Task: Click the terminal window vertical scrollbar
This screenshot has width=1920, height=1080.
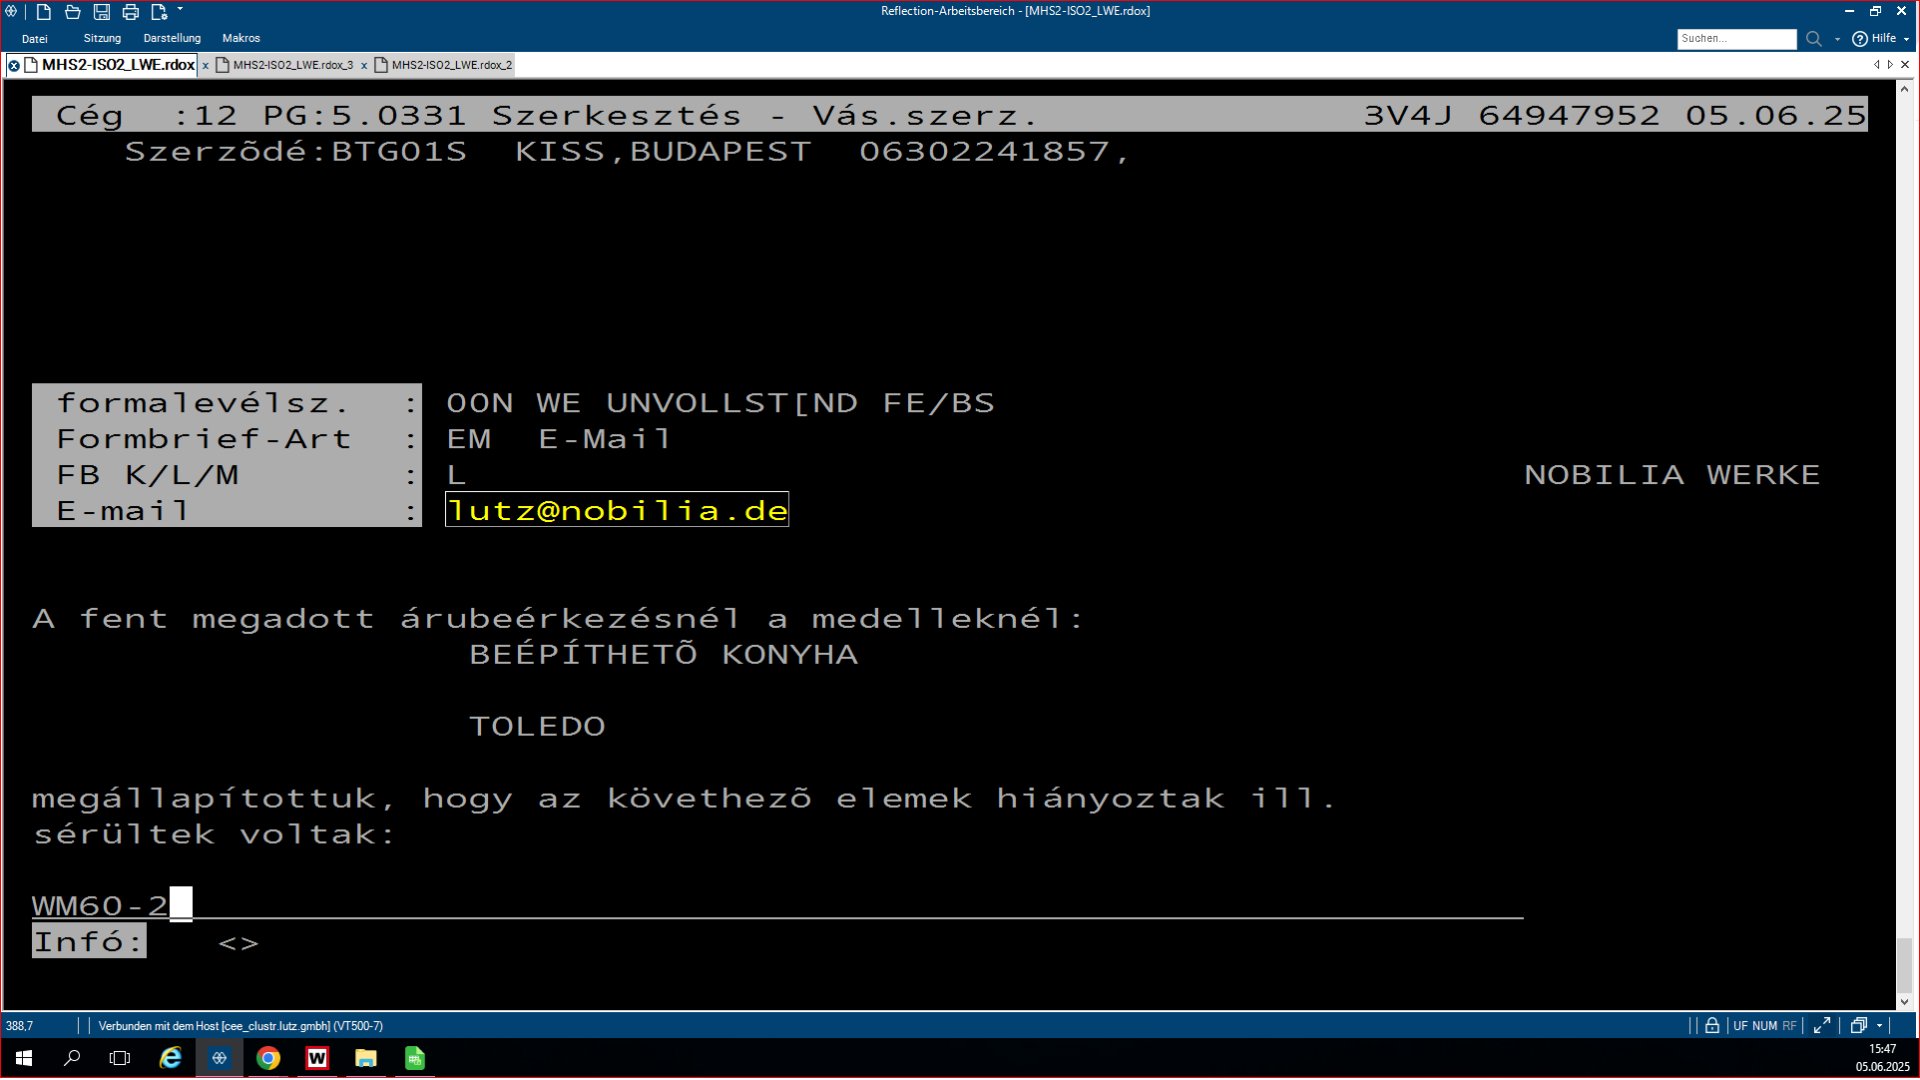Action: pos(1904,964)
